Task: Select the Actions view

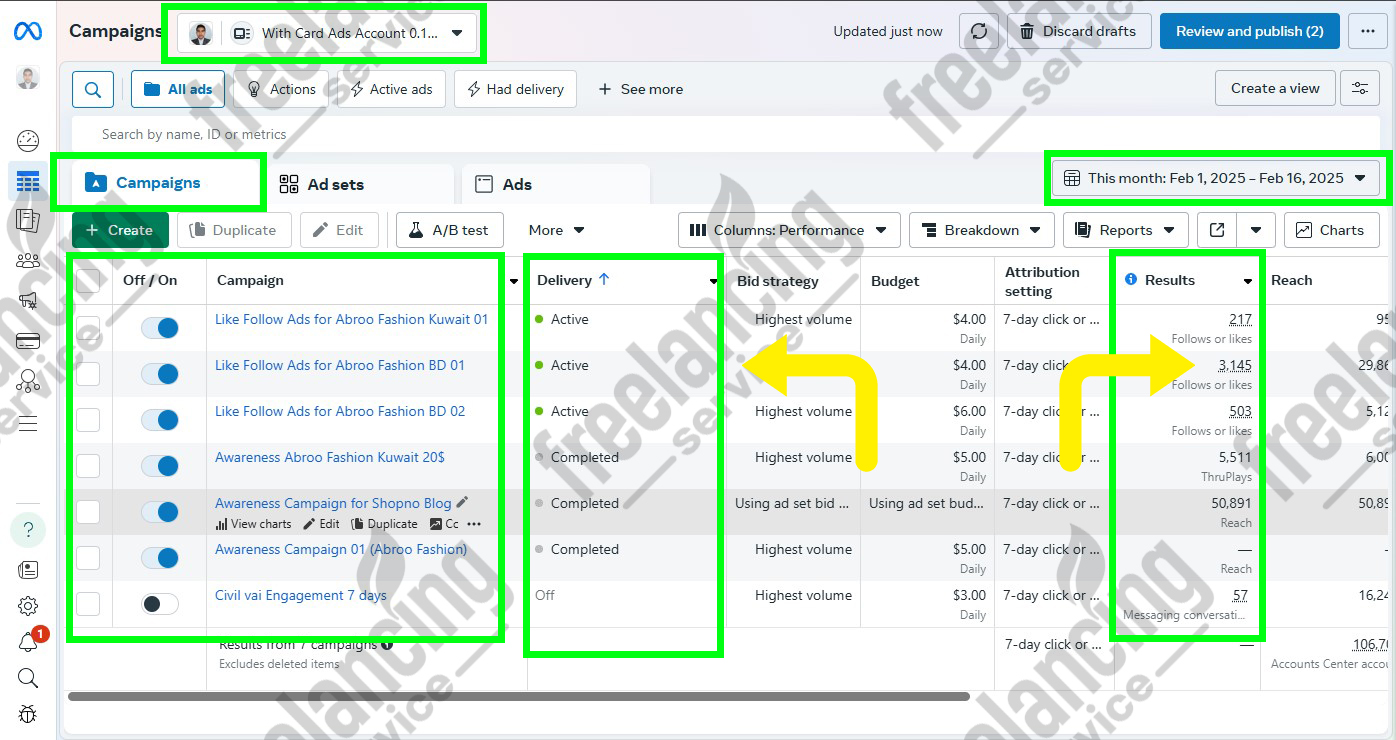Action: [x=281, y=89]
